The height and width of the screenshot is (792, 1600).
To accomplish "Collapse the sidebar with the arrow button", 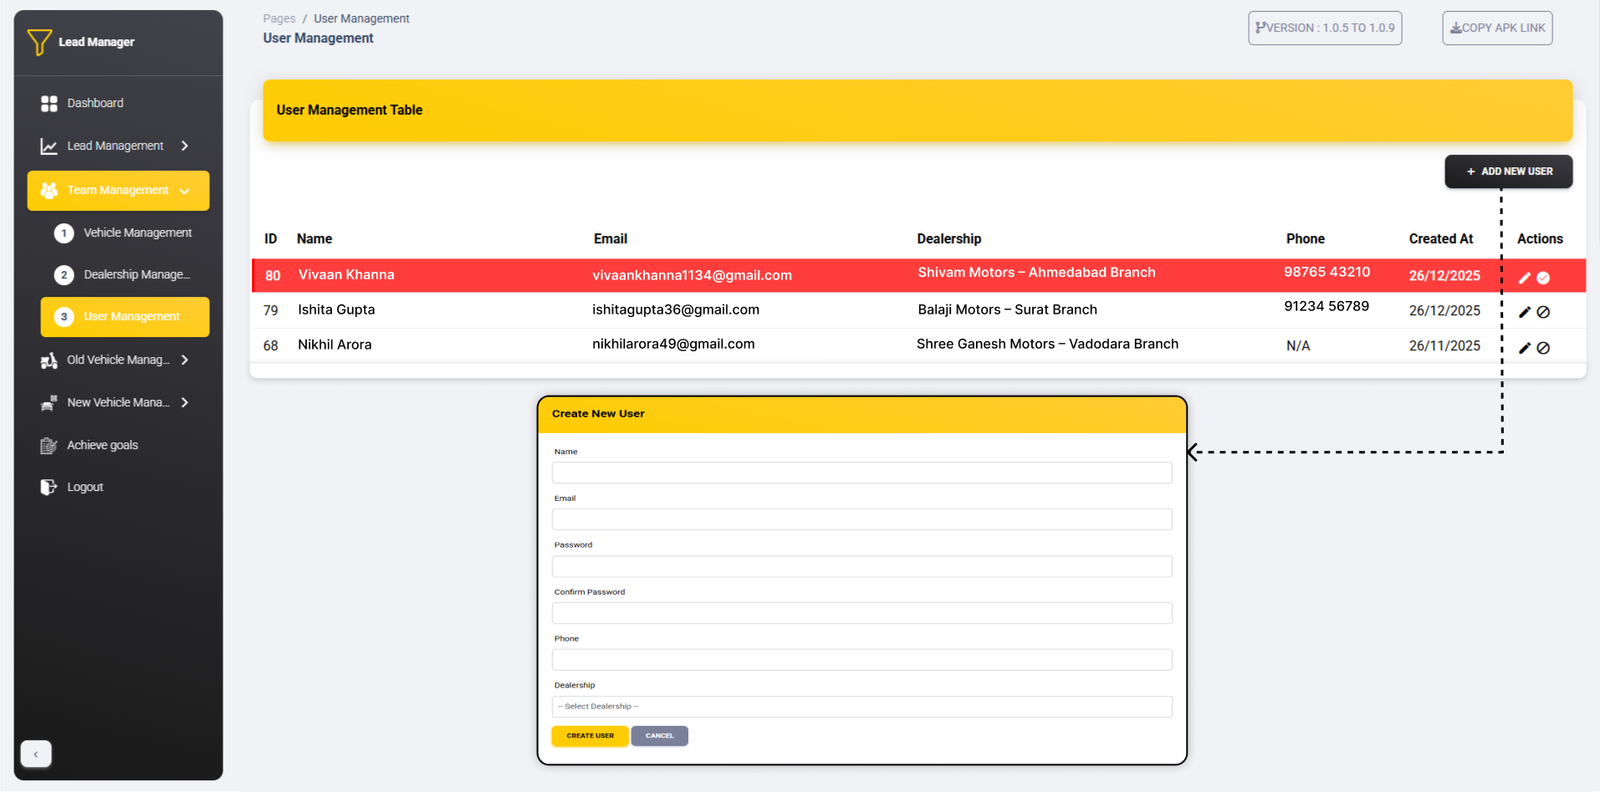I will click(x=36, y=754).
